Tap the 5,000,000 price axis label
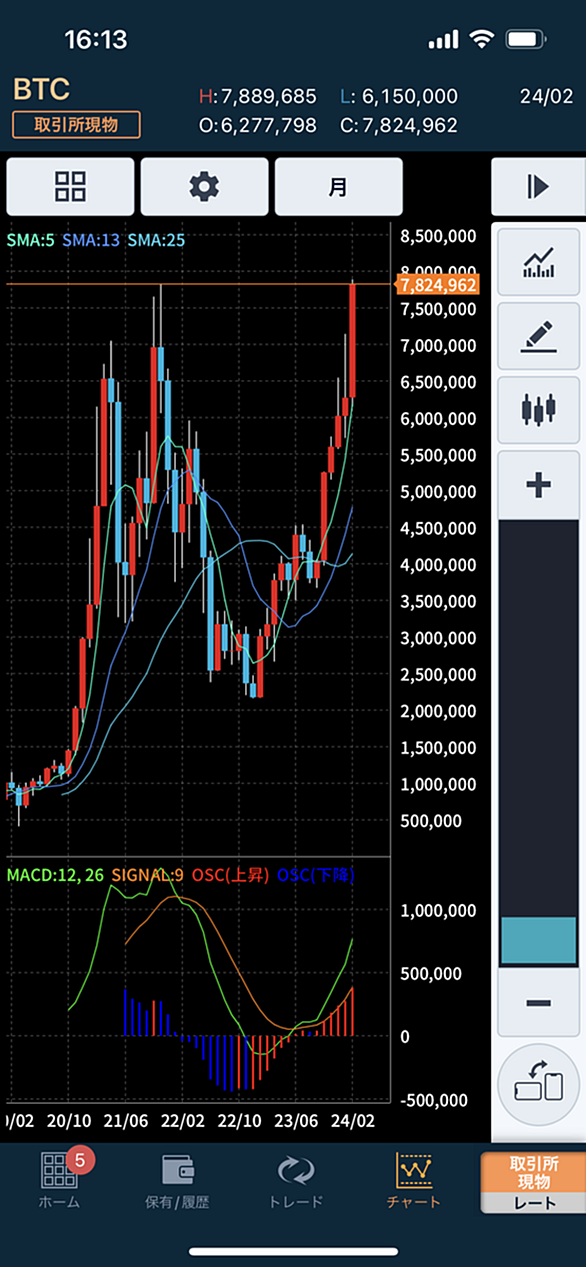 point(437,492)
